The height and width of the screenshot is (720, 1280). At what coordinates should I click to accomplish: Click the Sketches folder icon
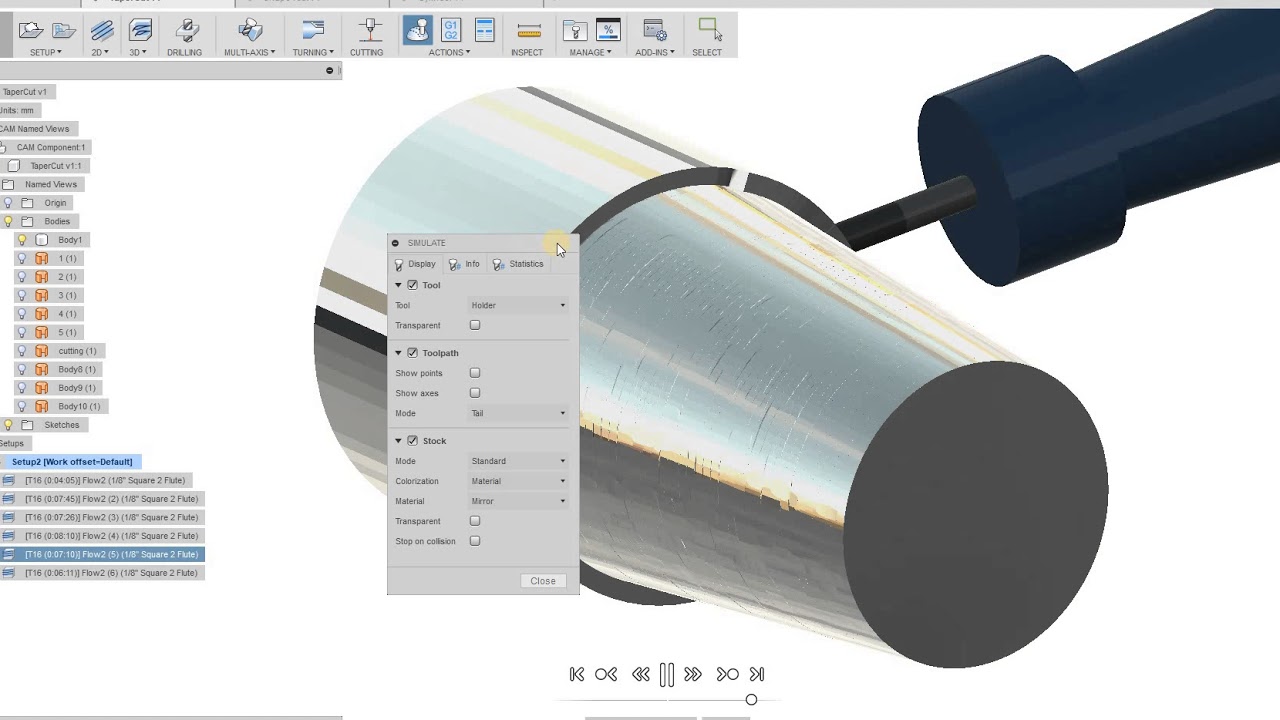[x=27, y=425]
